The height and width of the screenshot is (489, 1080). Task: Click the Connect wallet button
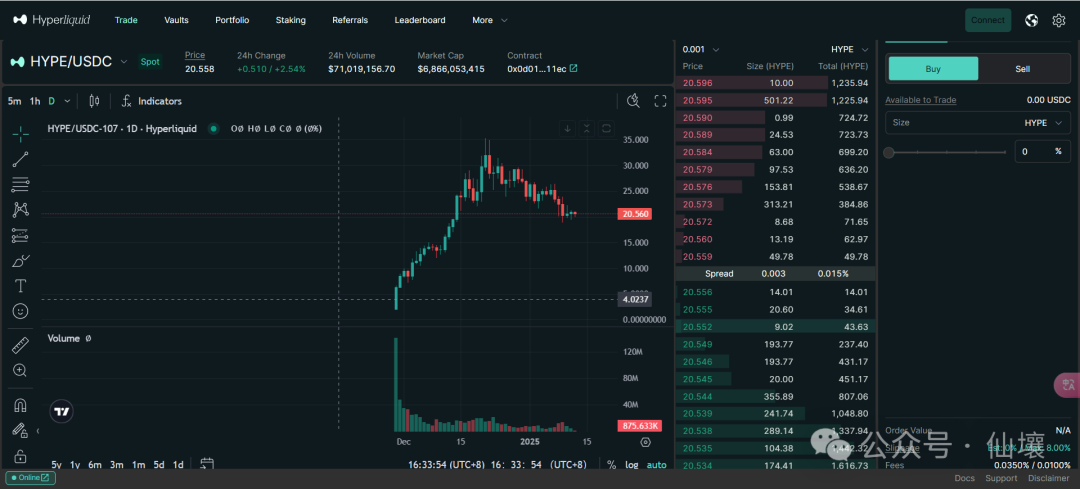click(988, 21)
